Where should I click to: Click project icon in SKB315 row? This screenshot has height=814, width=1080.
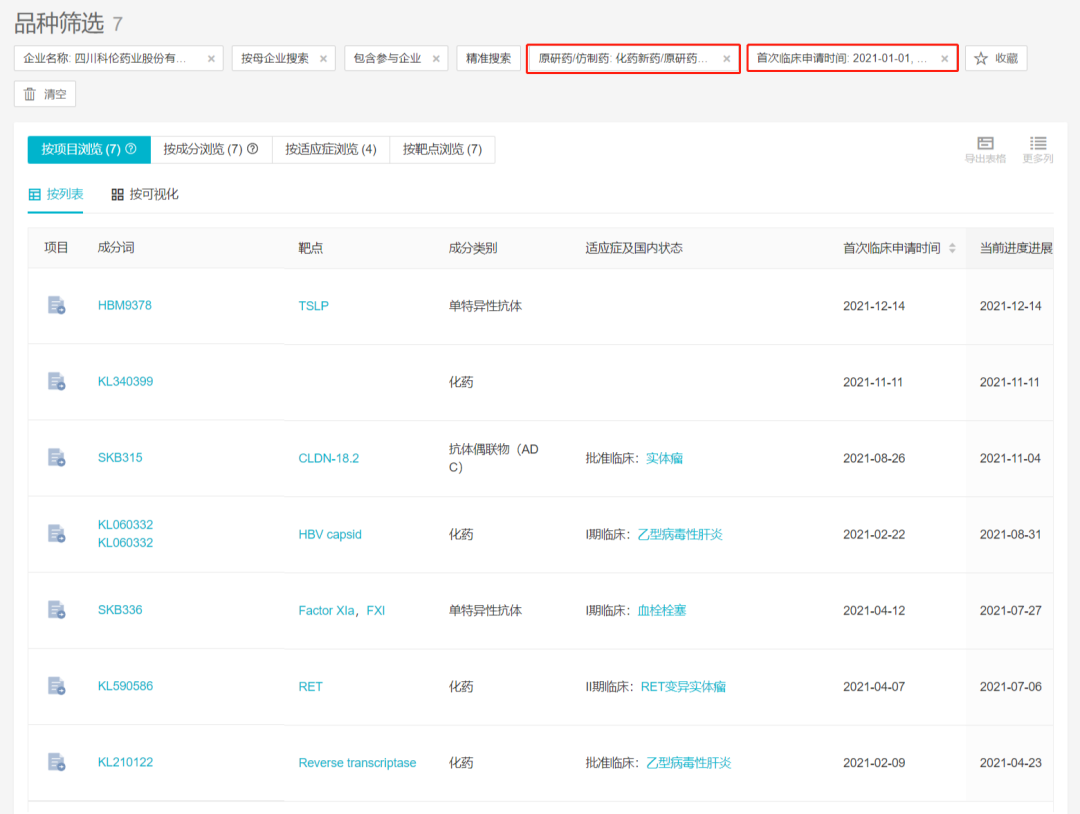[x=57, y=457]
